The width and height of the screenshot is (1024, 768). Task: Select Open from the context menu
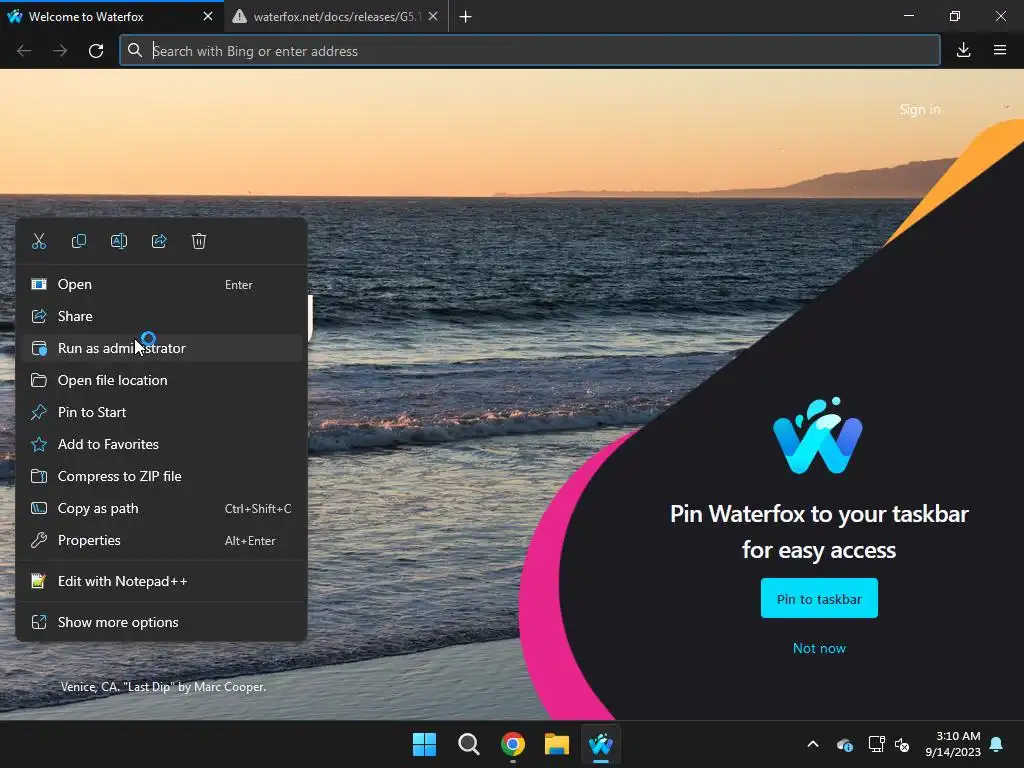[x=161, y=284]
